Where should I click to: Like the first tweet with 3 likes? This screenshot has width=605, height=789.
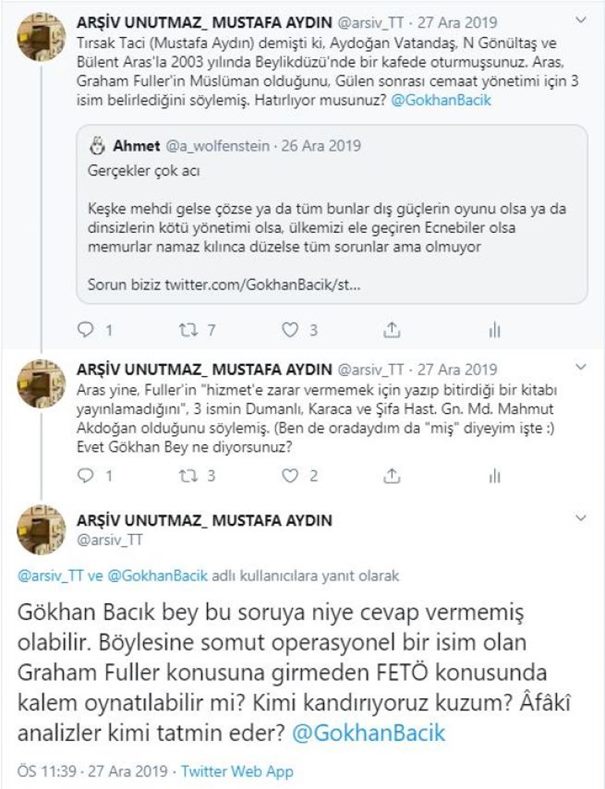click(x=290, y=330)
